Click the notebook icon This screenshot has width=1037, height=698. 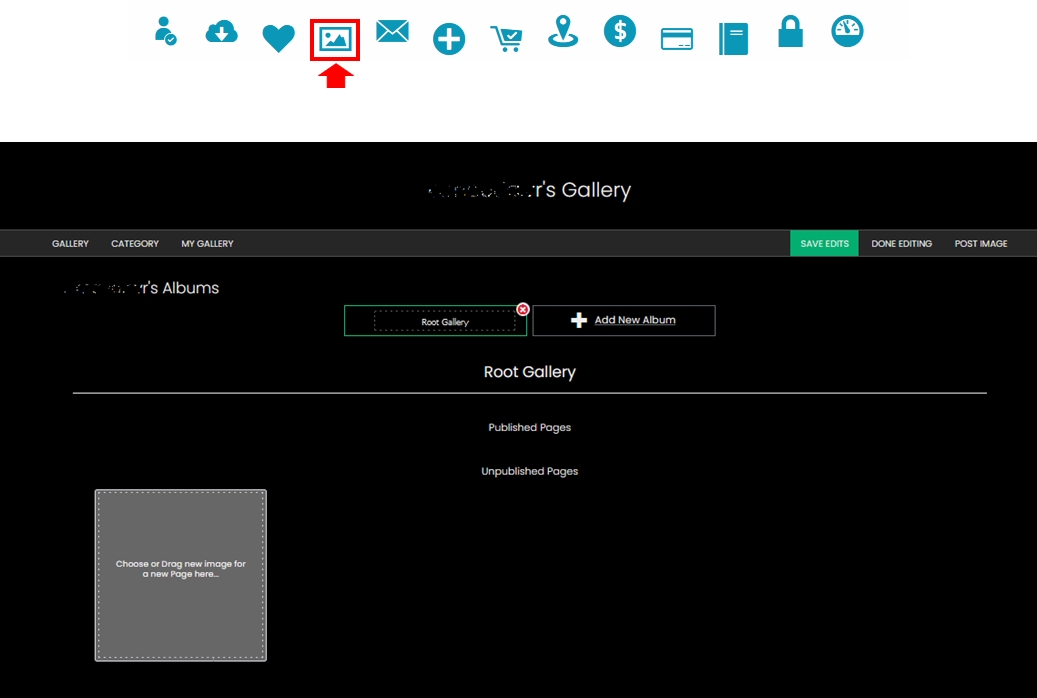click(x=733, y=39)
